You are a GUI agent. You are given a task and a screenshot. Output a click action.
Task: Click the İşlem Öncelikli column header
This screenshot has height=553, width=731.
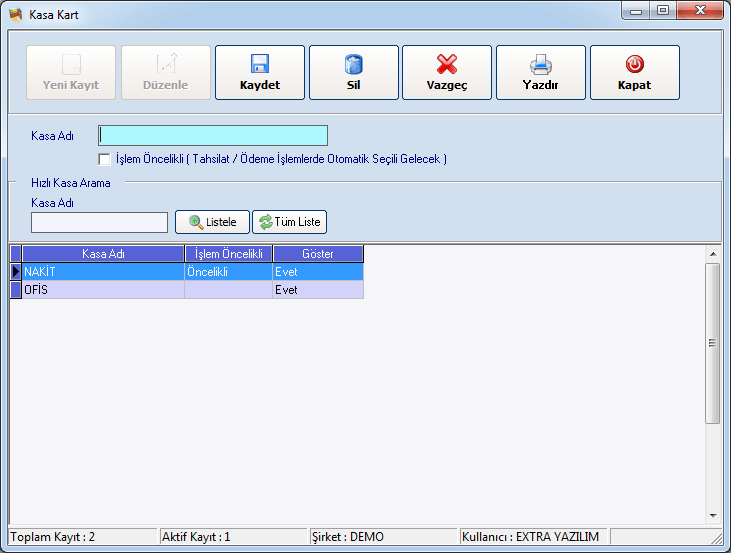[x=228, y=254]
